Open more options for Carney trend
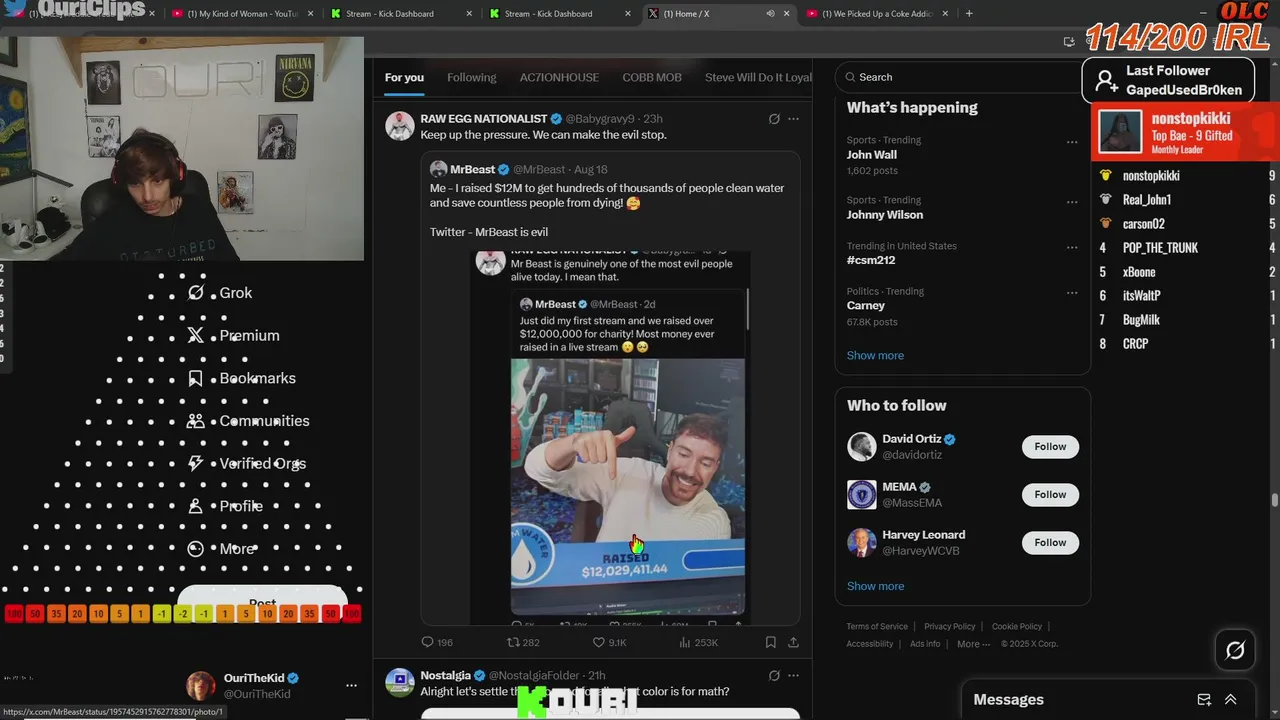This screenshot has height=720, width=1280. click(1072, 294)
